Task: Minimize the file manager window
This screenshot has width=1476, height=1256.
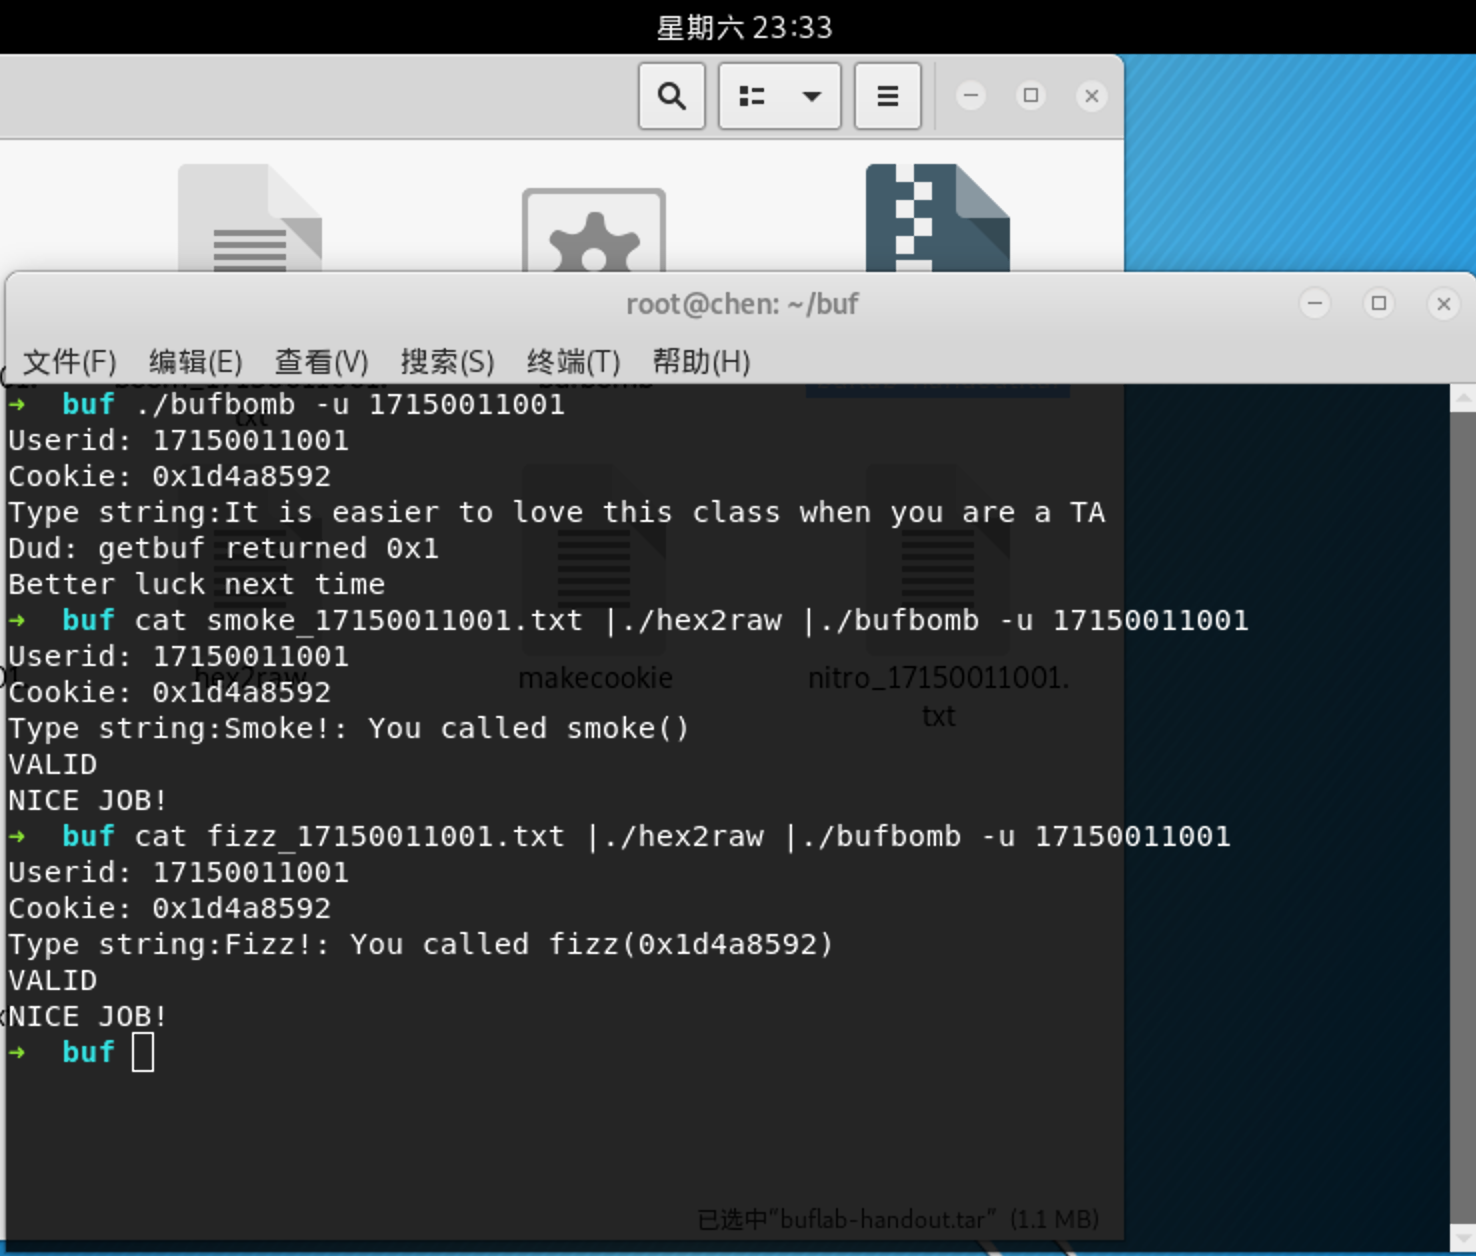Action: tap(970, 96)
